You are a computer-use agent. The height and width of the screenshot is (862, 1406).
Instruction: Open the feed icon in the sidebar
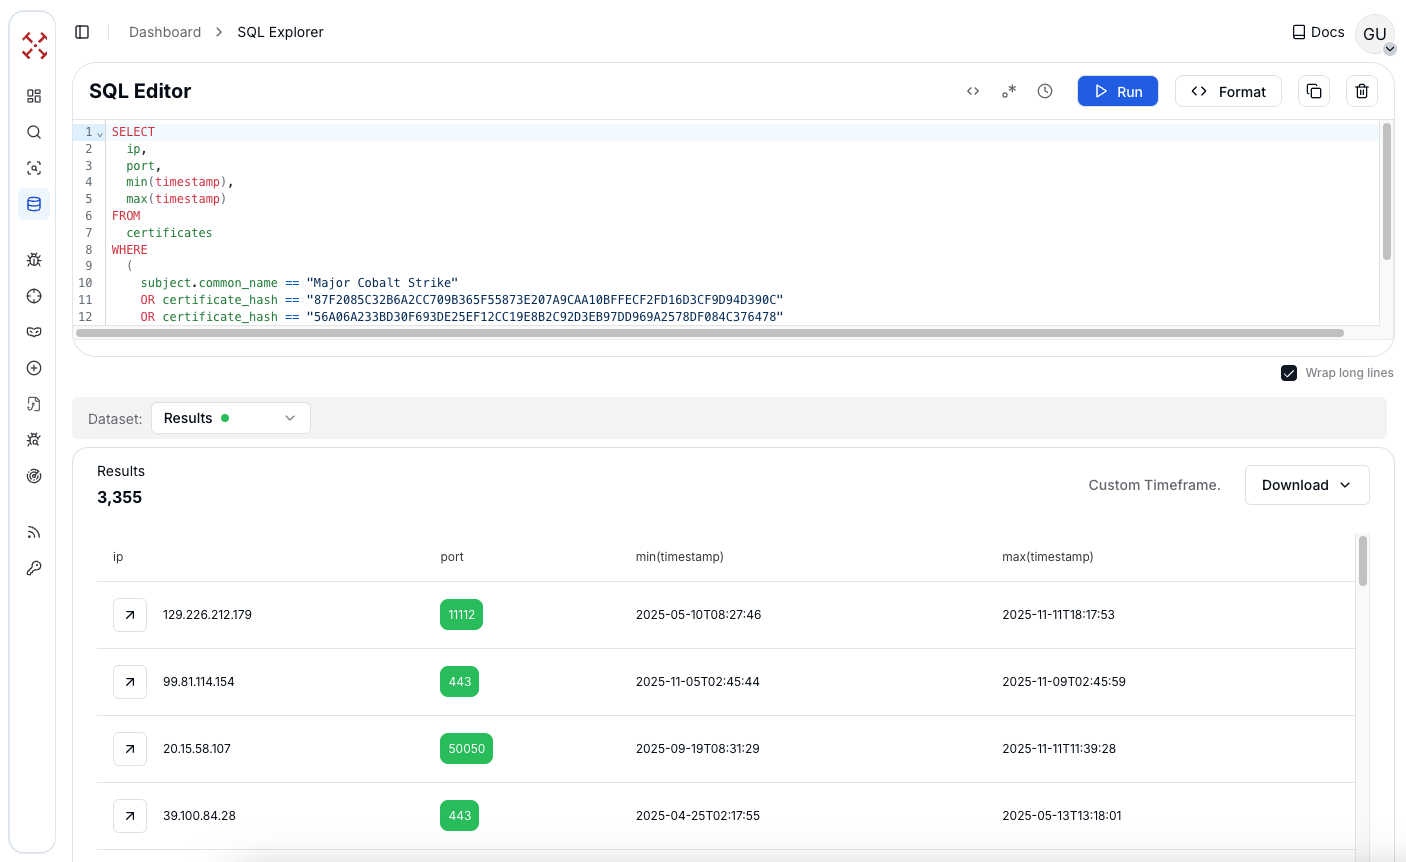[x=34, y=531]
